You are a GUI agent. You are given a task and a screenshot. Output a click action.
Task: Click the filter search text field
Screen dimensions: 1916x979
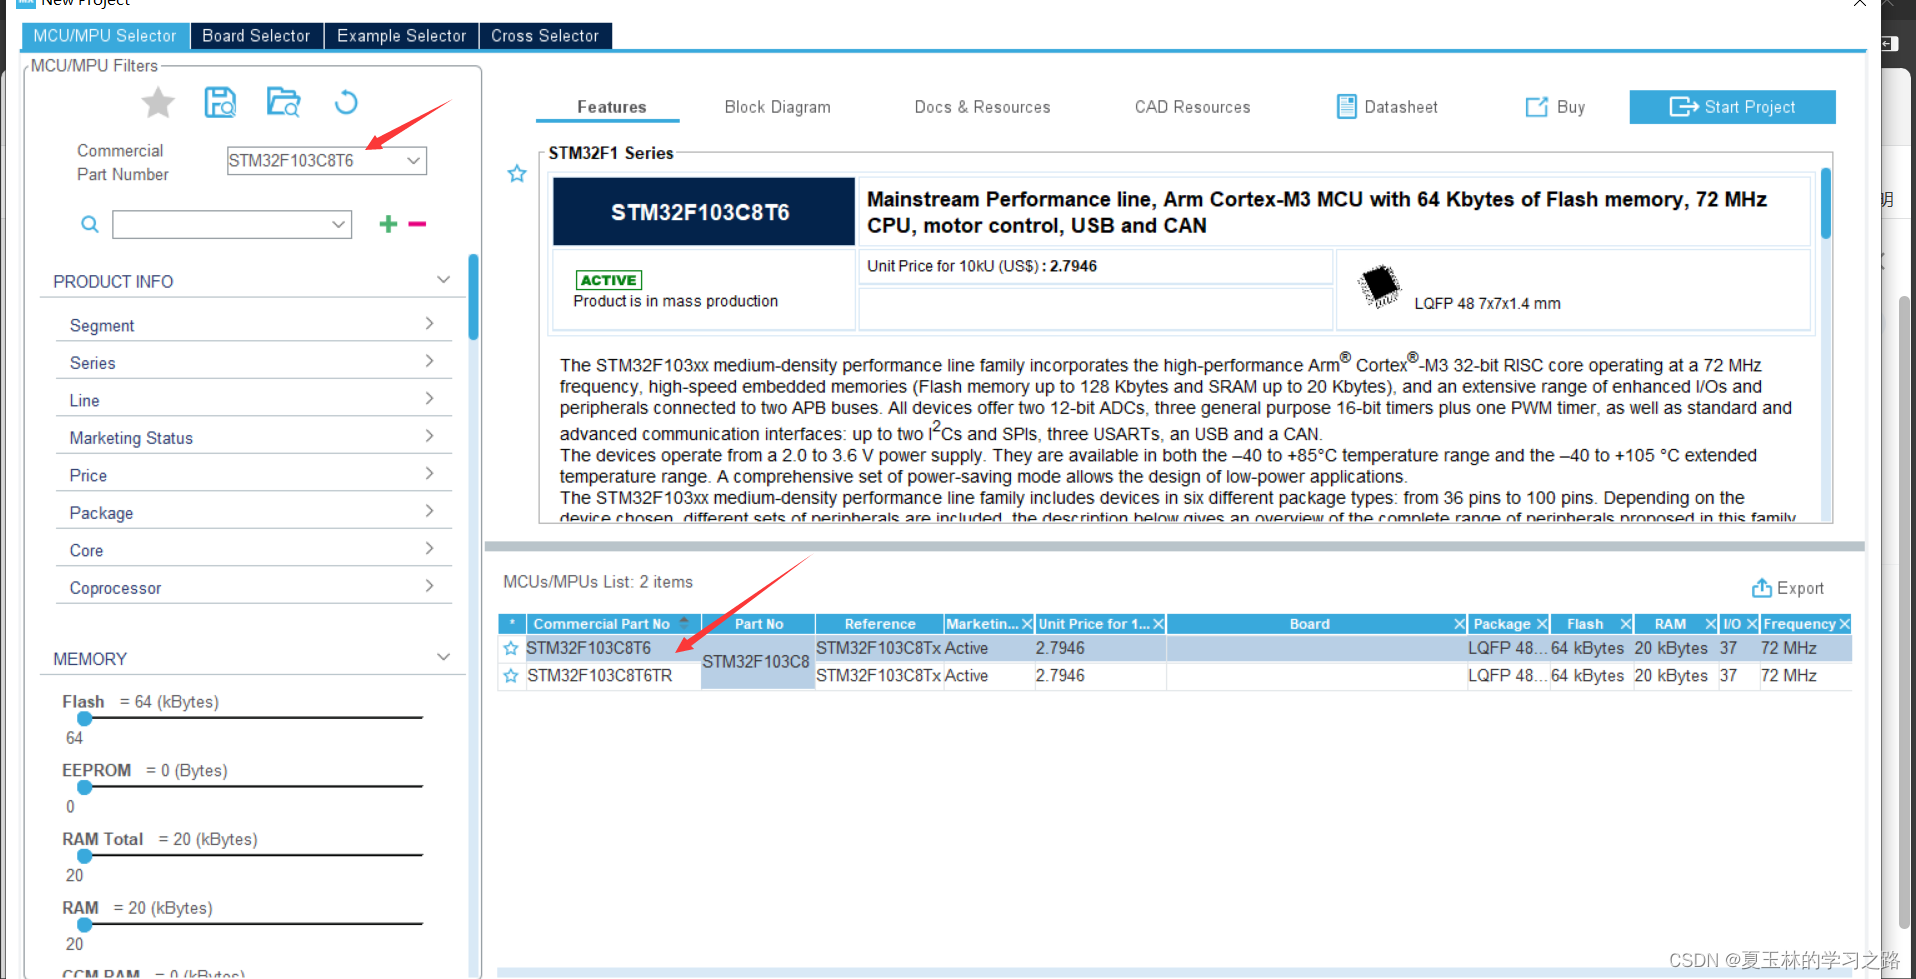(x=220, y=224)
